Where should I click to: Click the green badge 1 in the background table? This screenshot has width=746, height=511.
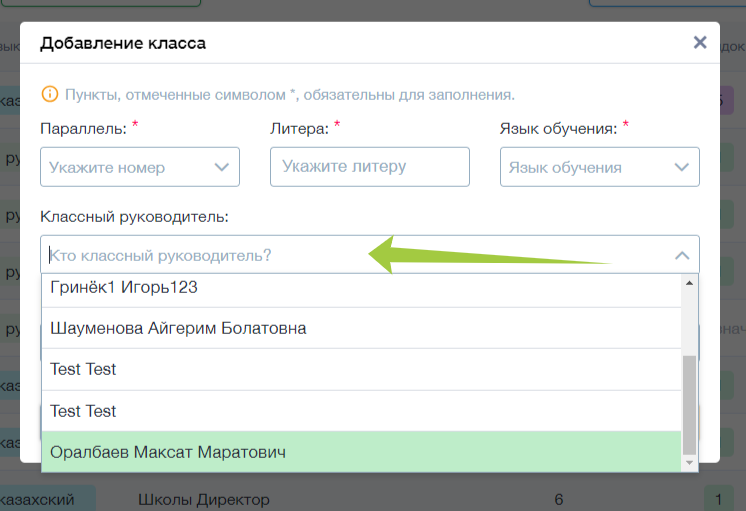718,499
